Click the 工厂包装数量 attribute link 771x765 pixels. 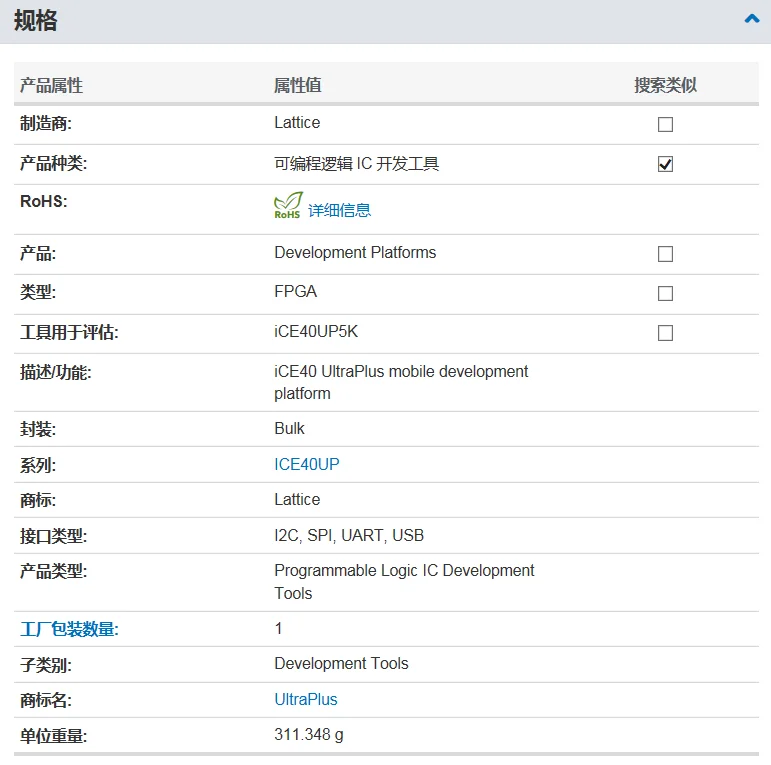tap(69, 629)
